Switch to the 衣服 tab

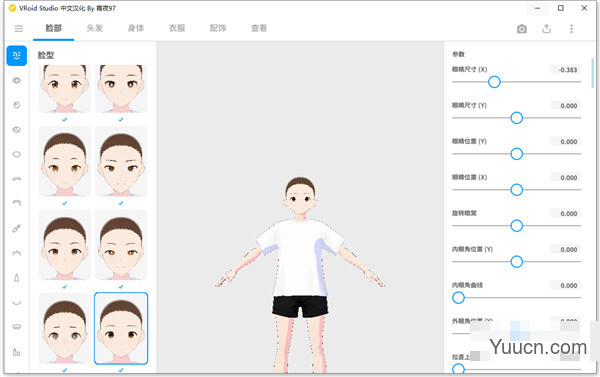coord(177,28)
